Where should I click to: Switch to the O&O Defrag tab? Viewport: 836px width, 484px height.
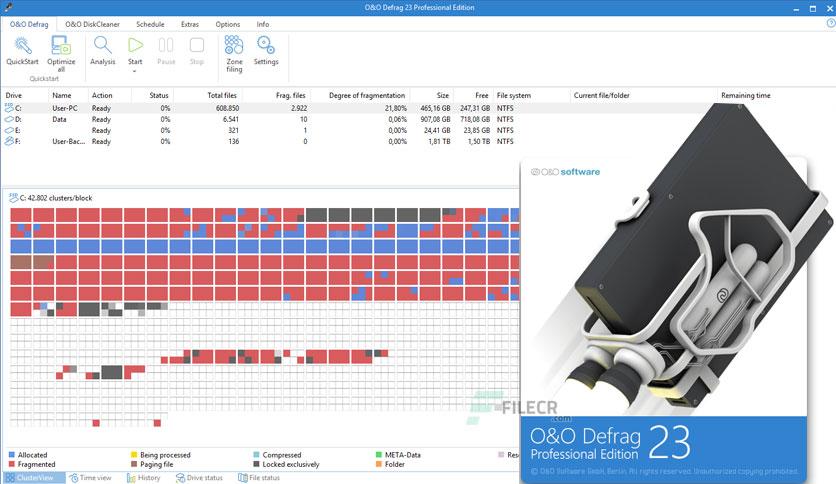(x=29, y=24)
